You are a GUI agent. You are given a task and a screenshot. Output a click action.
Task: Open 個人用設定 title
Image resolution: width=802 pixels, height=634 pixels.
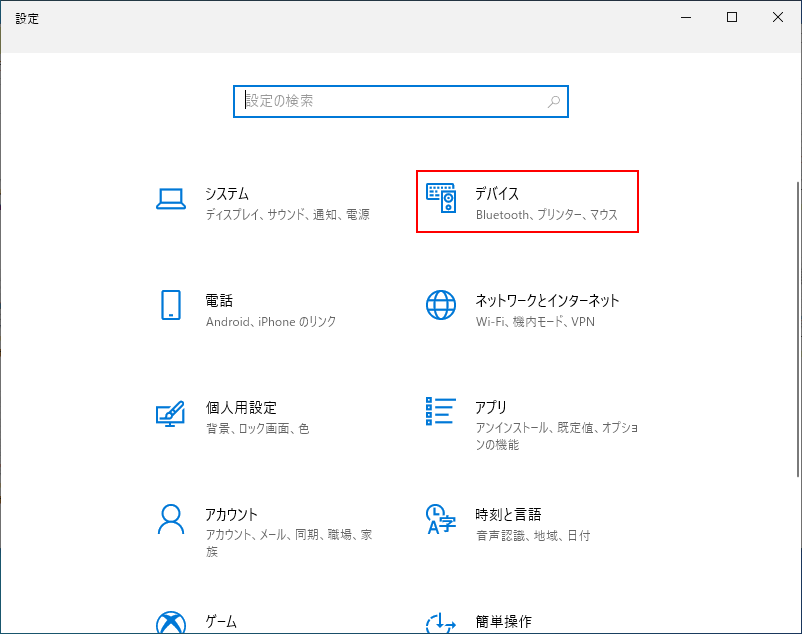241,407
